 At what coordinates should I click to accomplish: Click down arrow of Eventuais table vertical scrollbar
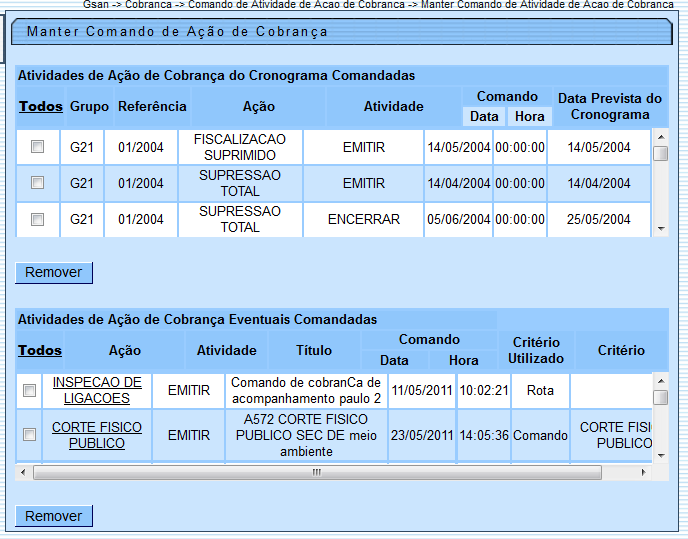coord(660,455)
